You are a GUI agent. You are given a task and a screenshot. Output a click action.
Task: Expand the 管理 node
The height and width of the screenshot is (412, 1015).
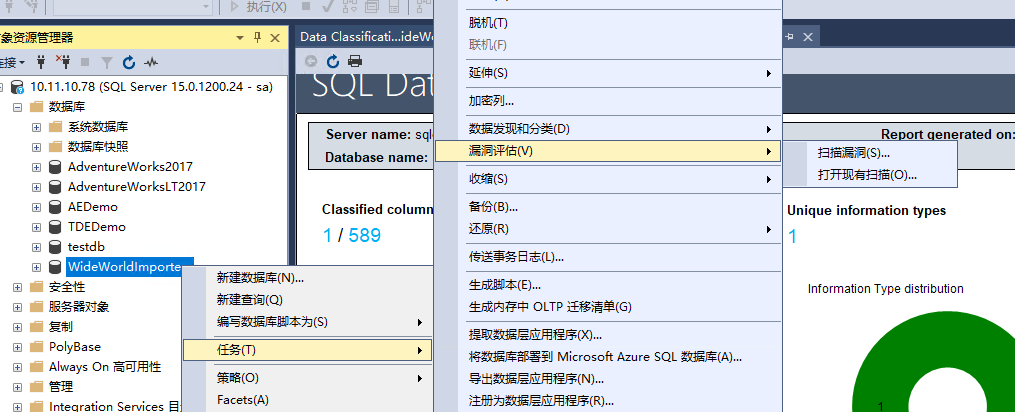(x=17, y=387)
